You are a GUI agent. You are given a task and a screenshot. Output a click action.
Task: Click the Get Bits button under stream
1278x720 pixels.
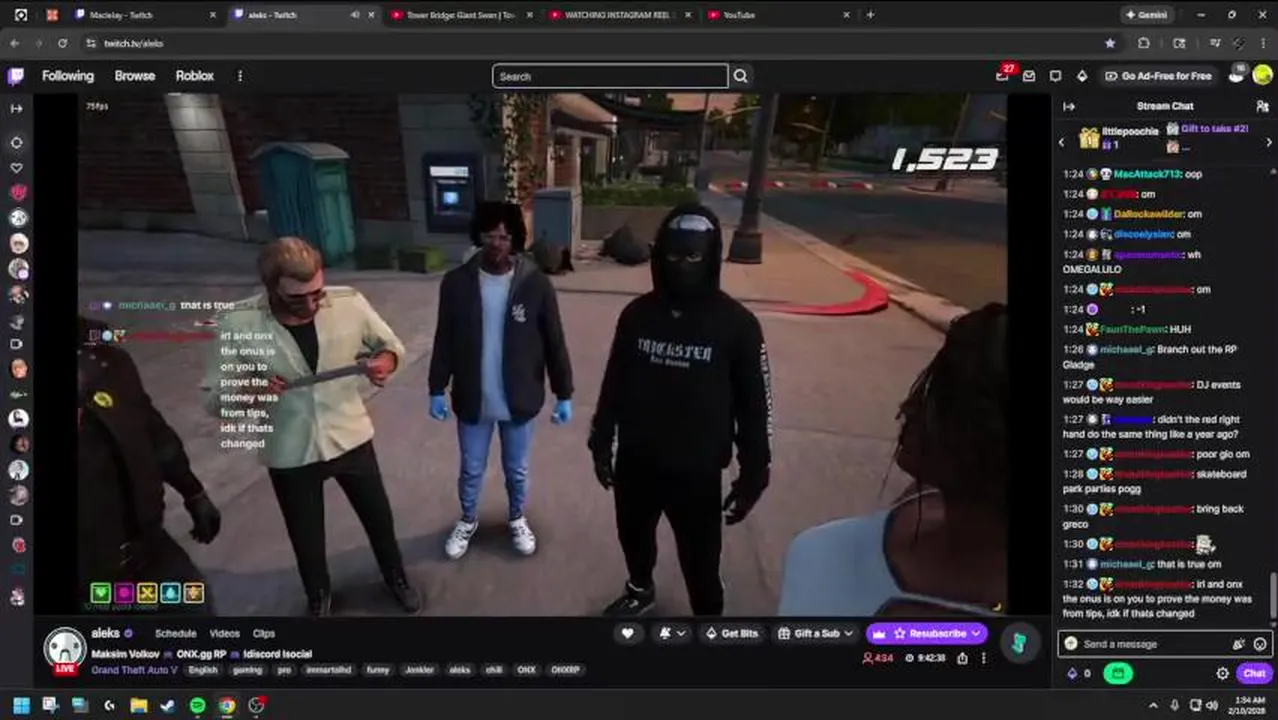[x=731, y=633]
